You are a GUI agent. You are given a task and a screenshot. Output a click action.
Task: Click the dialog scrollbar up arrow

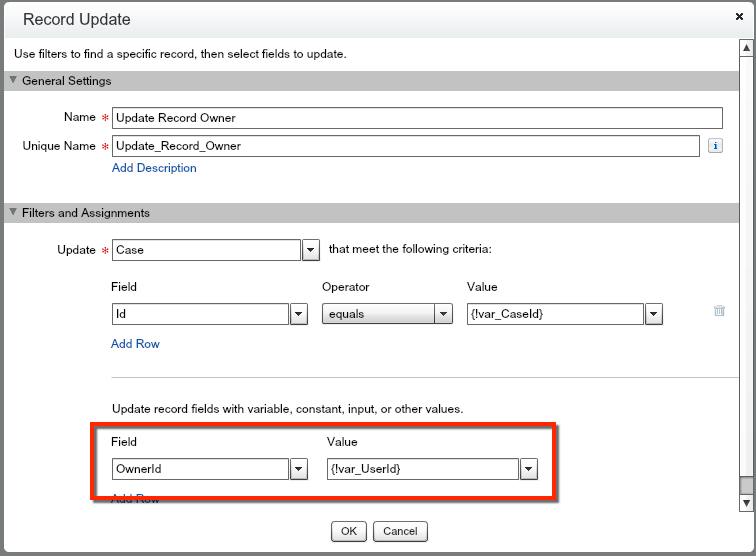pos(746,46)
